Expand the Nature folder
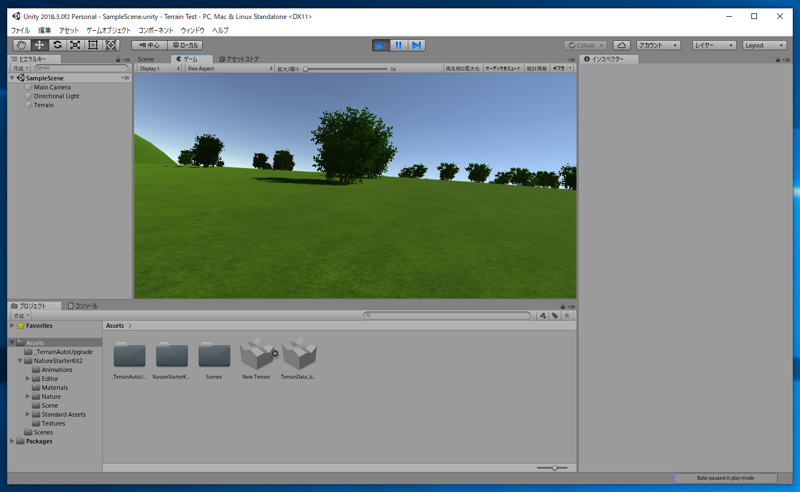Image resolution: width=800 pixels, height=492 pixels. tap(28, 396)
